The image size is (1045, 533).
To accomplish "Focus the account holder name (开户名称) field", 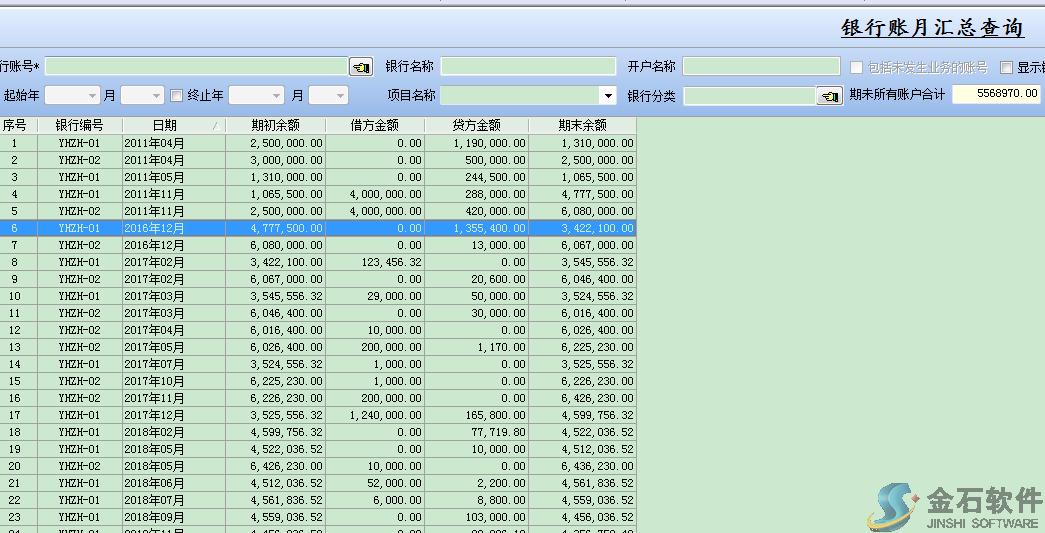I will [761, 67].
